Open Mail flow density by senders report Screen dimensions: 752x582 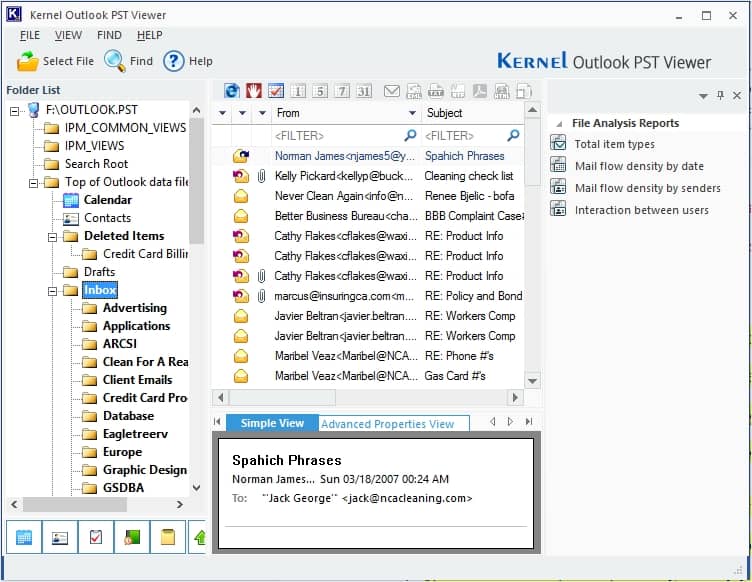pos(647,188)
